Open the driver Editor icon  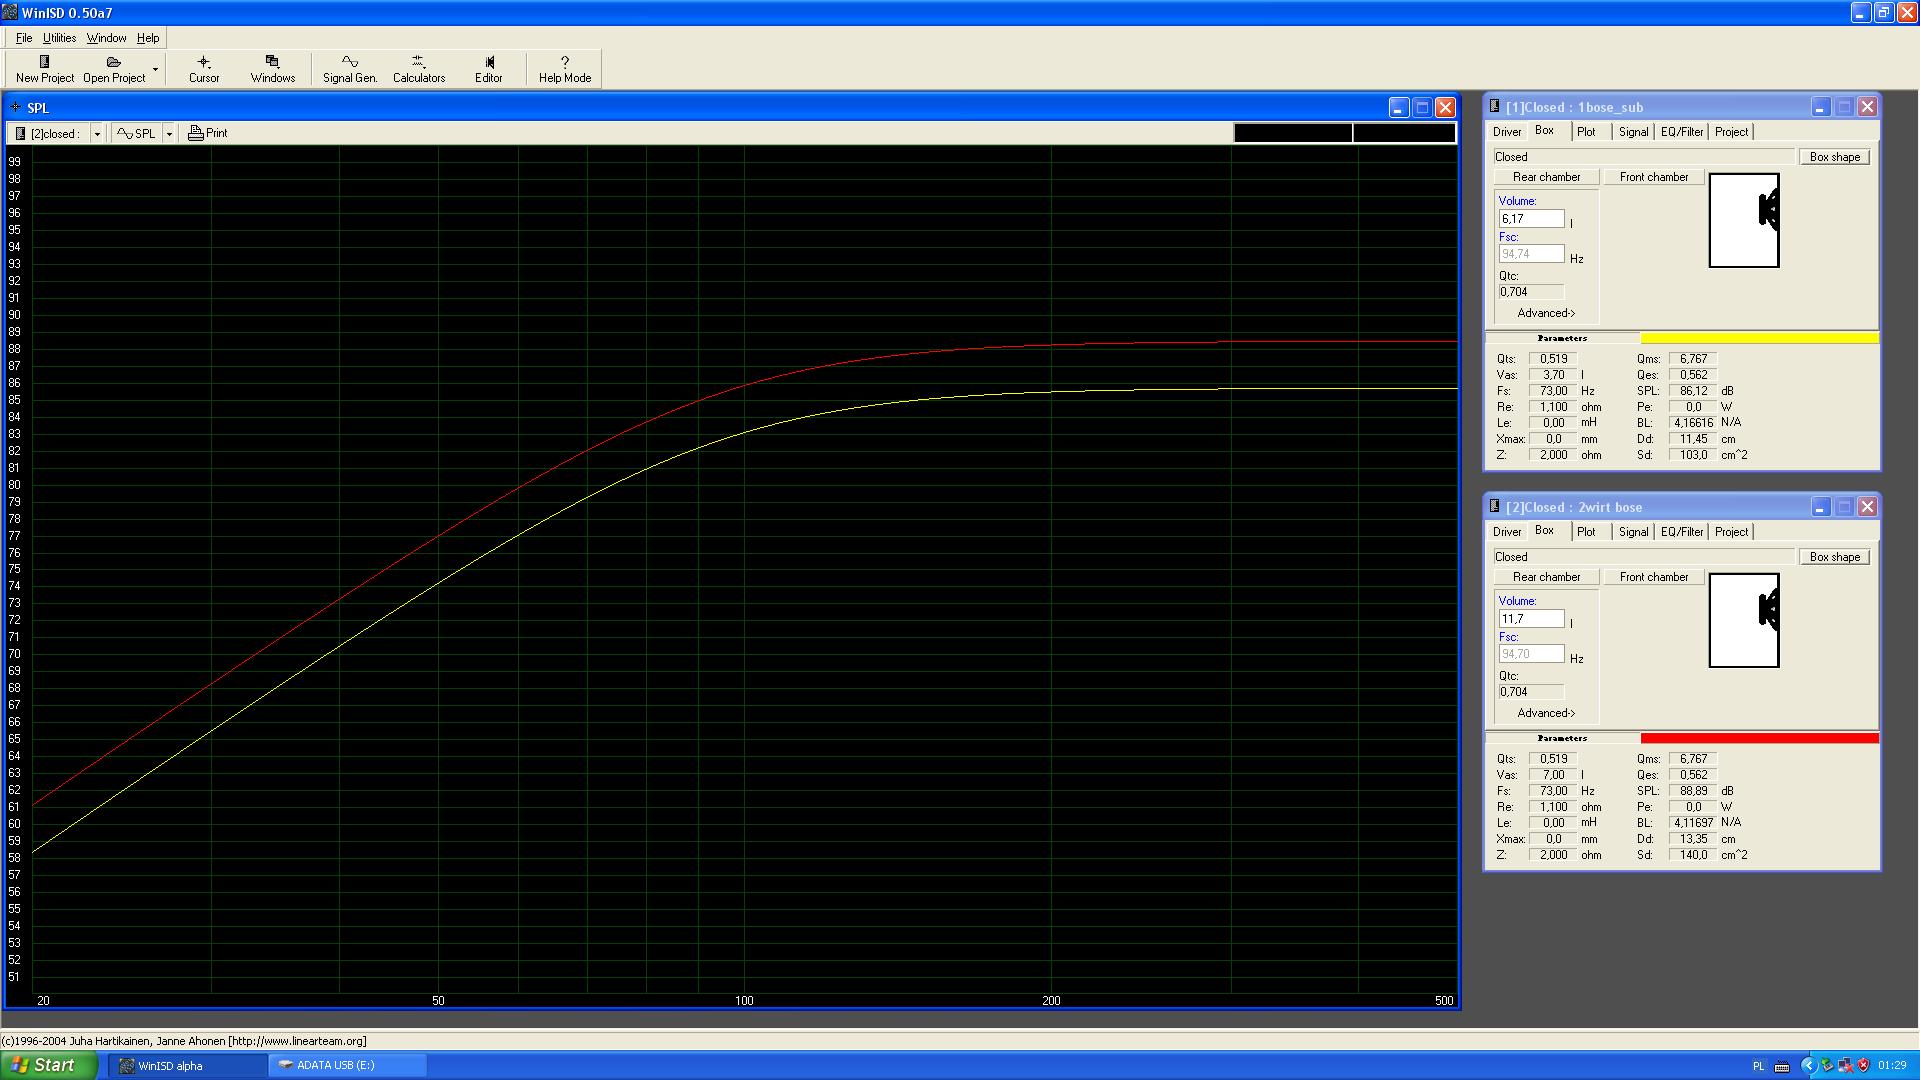point(488,63)
